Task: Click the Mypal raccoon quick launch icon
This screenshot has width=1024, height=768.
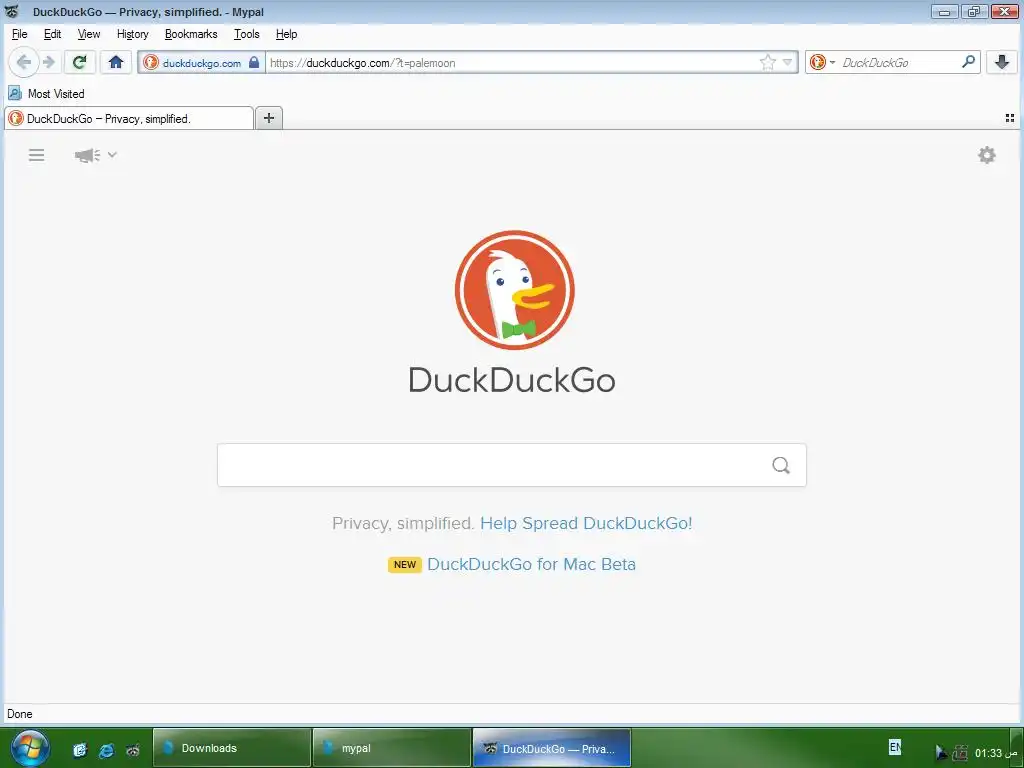Action: 133,750
